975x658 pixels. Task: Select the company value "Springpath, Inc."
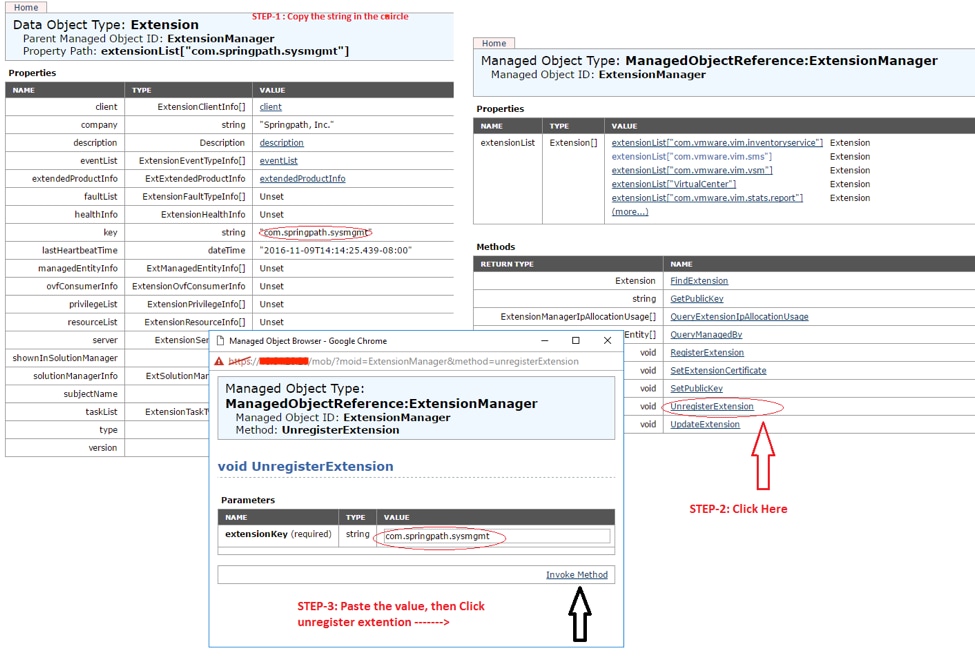pos(297,124)
